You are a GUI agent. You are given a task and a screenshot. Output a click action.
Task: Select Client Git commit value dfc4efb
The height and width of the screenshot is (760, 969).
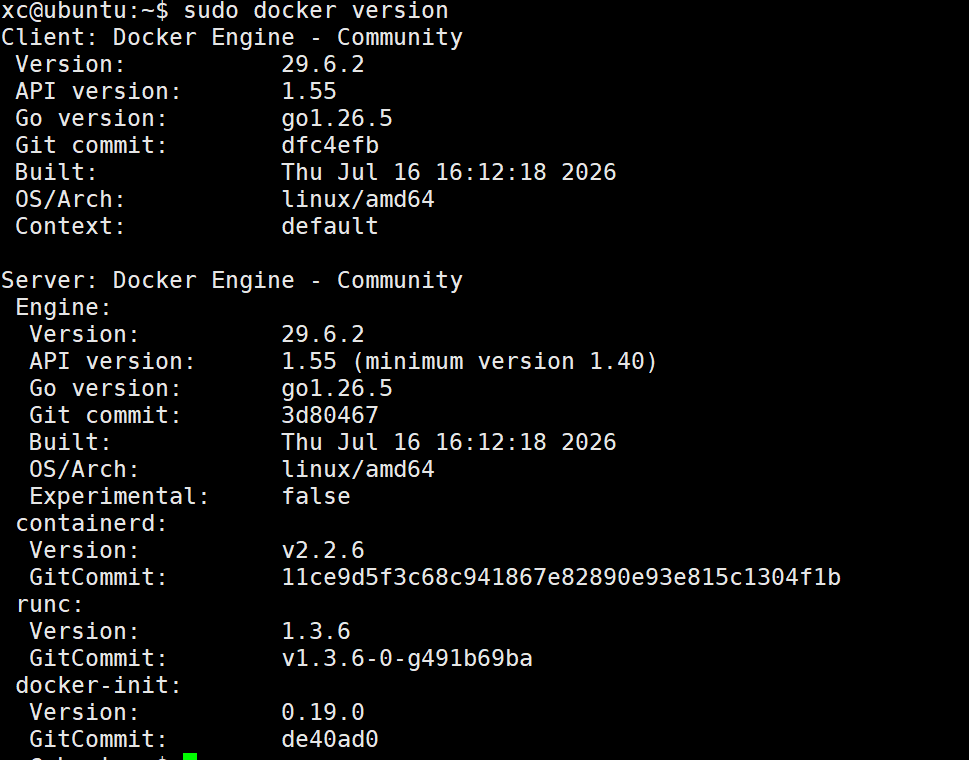pos(330,145)
